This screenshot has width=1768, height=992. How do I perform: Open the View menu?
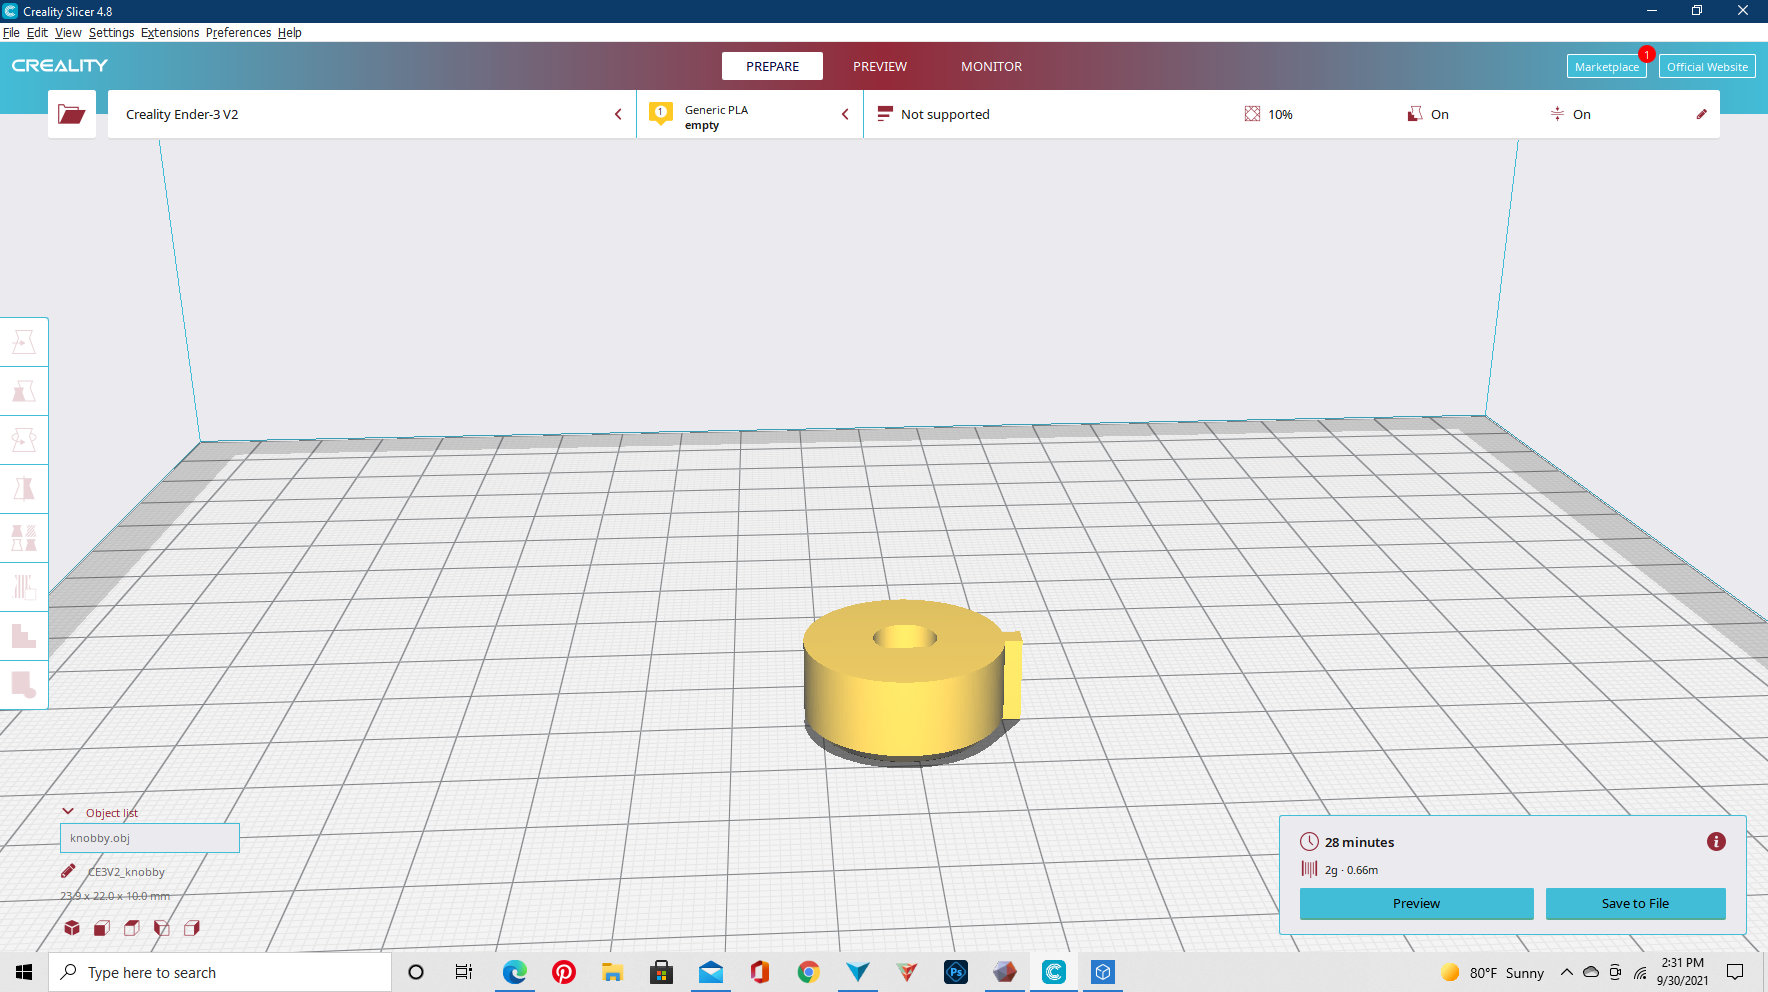coord(68,32)
